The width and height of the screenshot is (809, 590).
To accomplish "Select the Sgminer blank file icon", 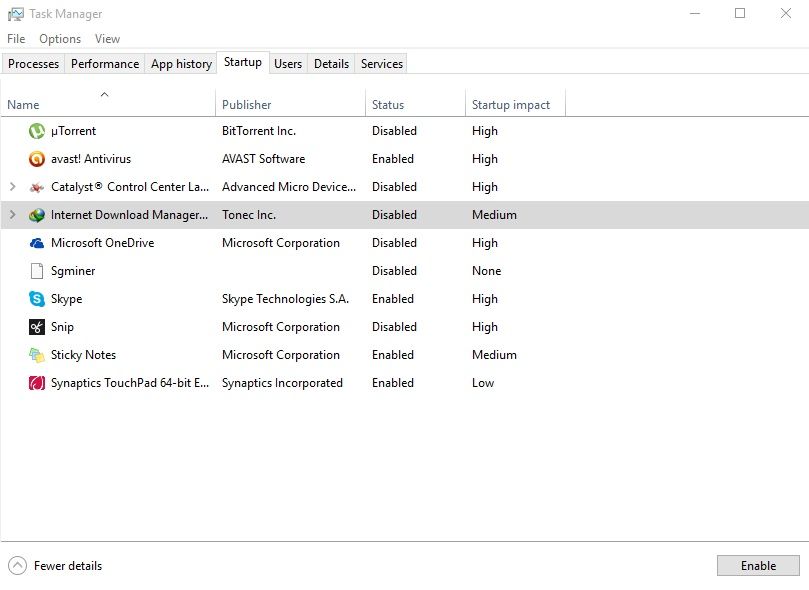I will (37, 271).
